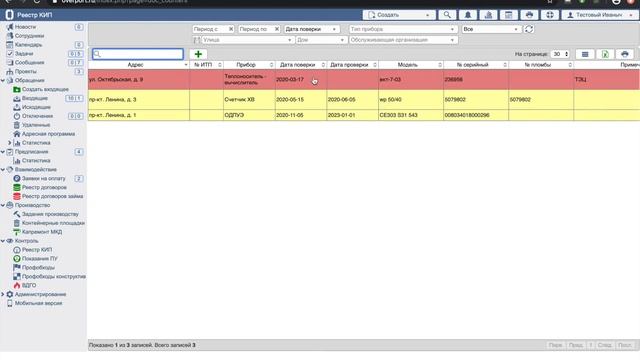Open Сообщения in the sidebar

click(x=29, y=63)
